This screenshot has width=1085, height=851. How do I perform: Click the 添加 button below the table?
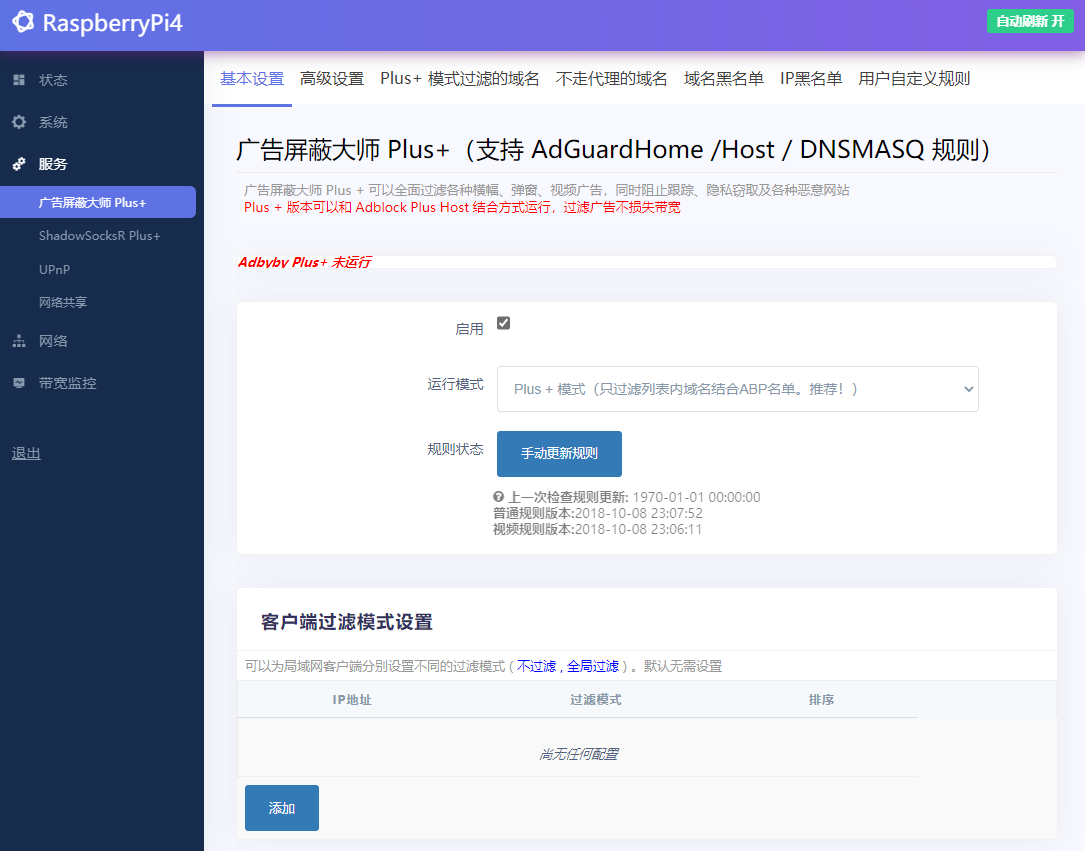(281, 807)
